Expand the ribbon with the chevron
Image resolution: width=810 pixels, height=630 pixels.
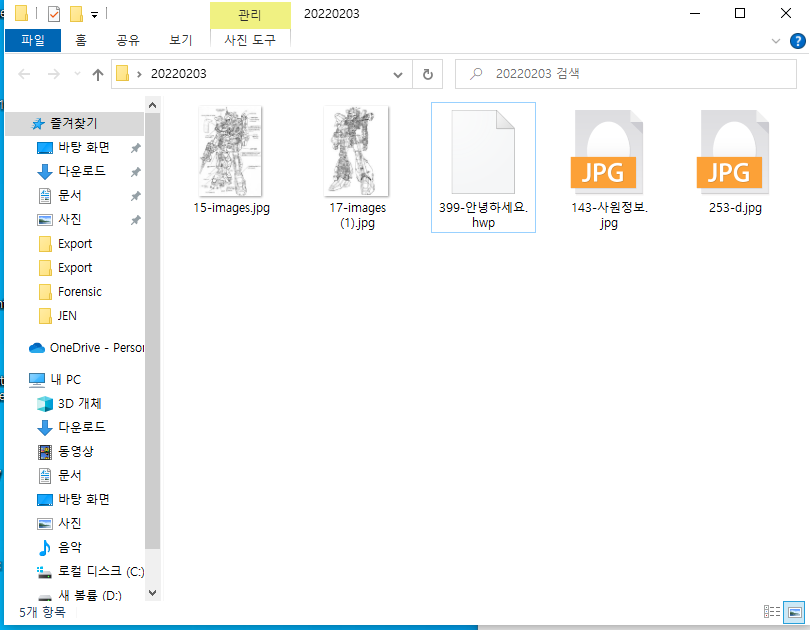(x=775, y=41)
